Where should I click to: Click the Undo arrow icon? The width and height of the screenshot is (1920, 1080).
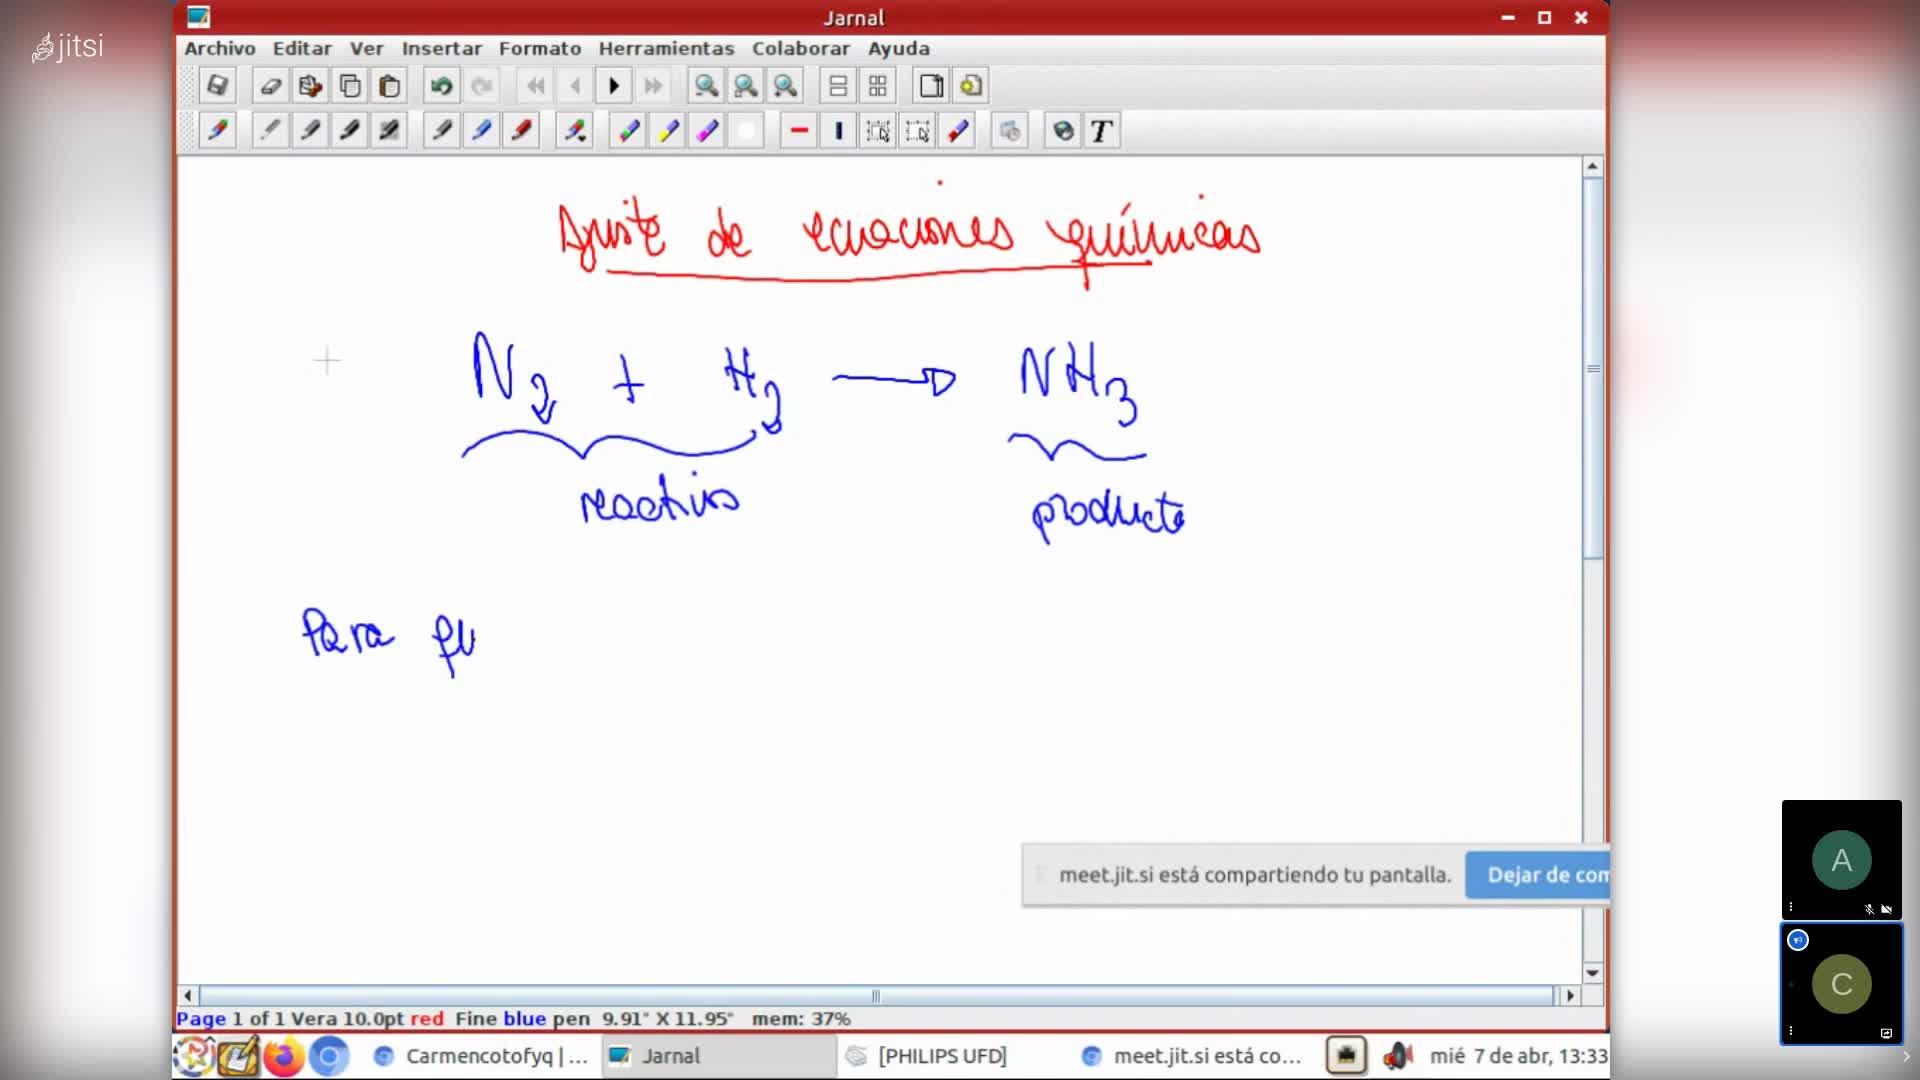pyautogui.click(x=441, y=86)
